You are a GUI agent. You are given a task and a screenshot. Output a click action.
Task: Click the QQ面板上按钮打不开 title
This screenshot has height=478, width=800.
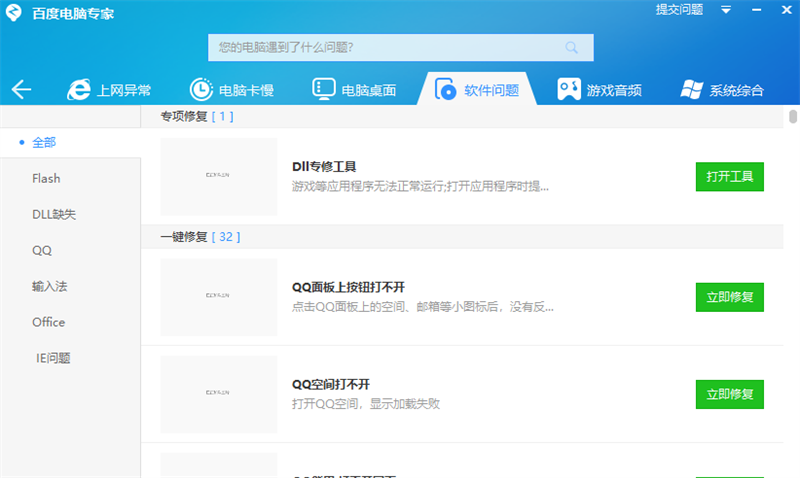[x=348, y=287]
